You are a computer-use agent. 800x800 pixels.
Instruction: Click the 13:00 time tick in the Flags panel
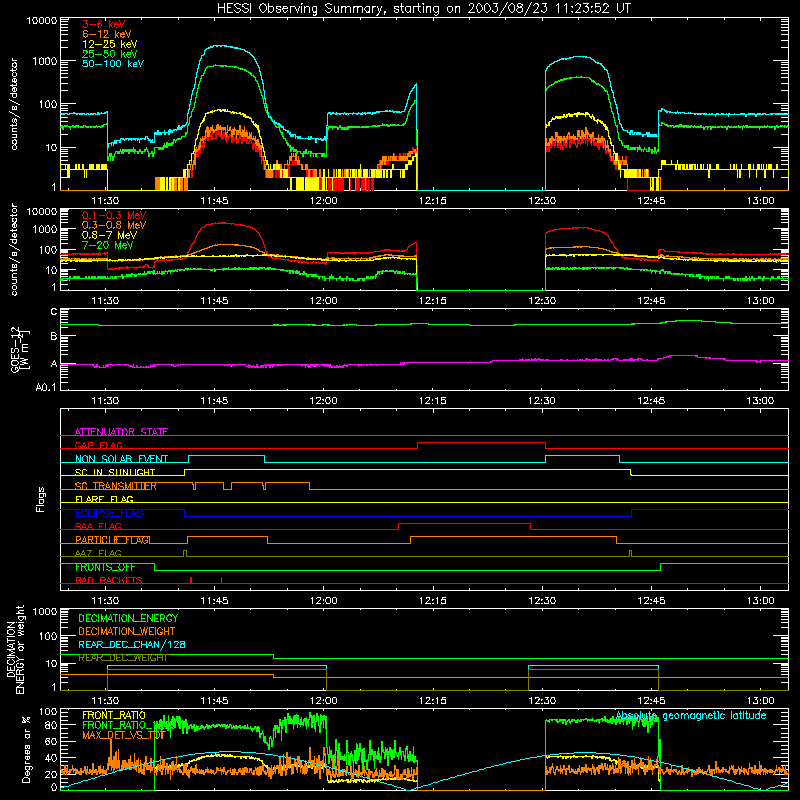(x=760, y=601)
